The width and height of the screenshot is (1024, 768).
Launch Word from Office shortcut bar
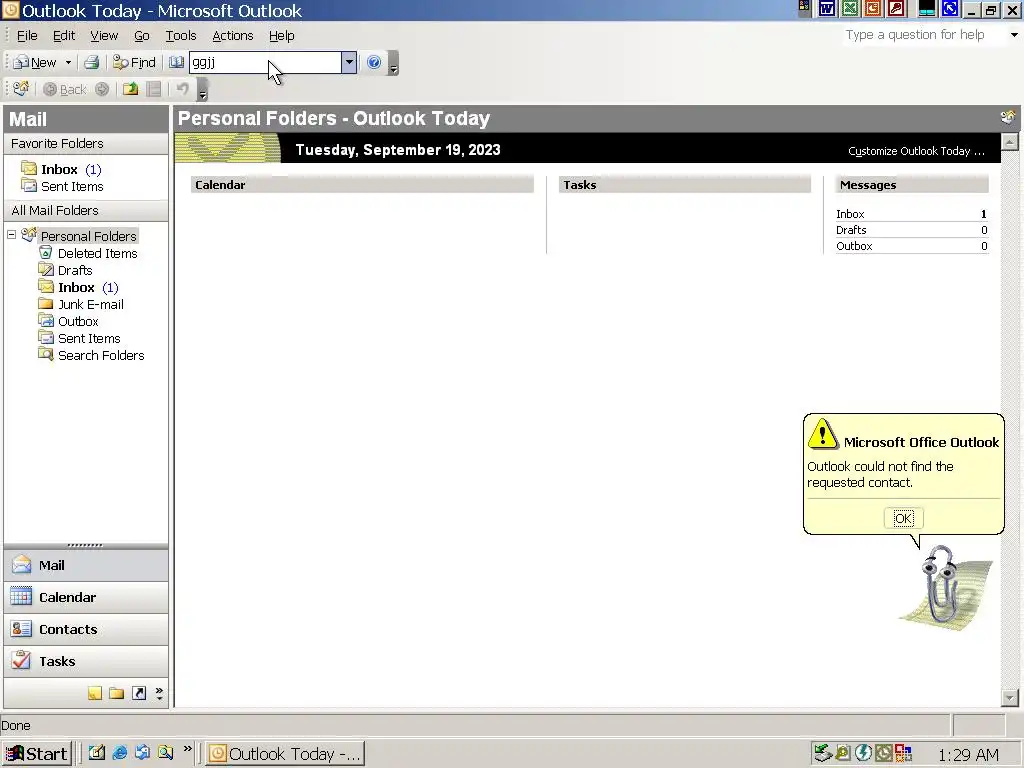coord(827,8)
